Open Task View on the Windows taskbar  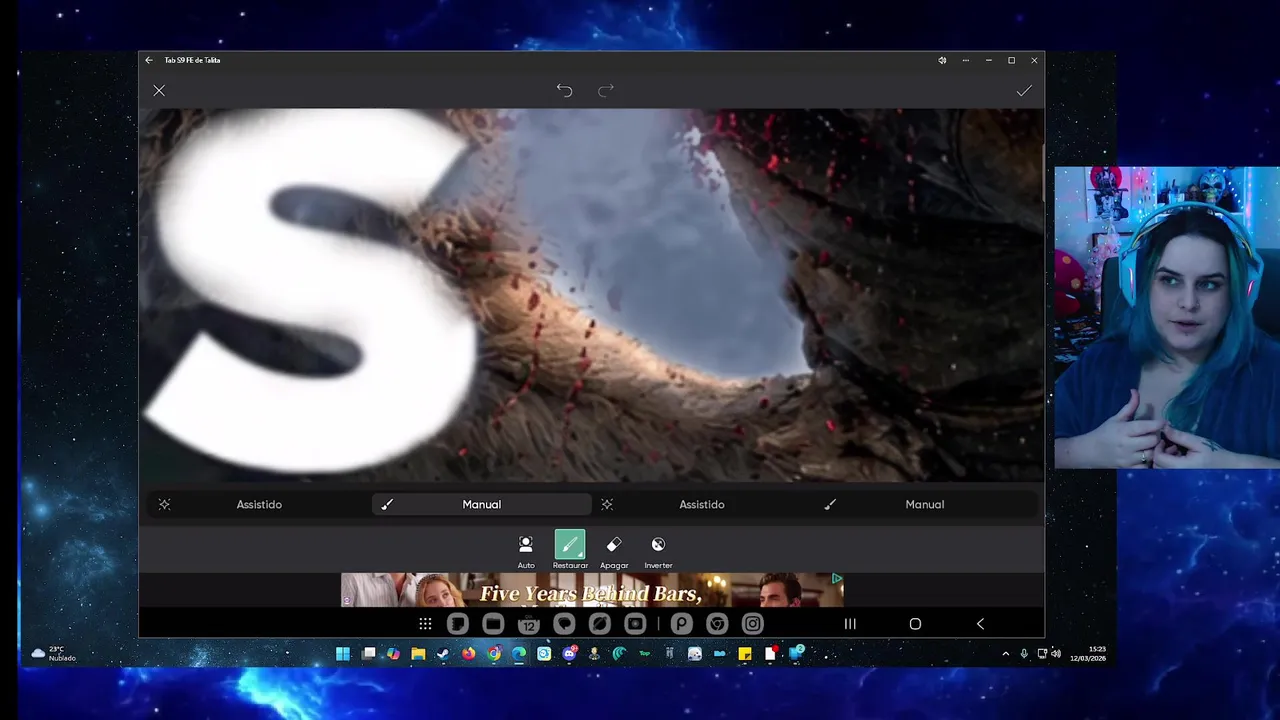pyautogui.click(x=368, y=654)
